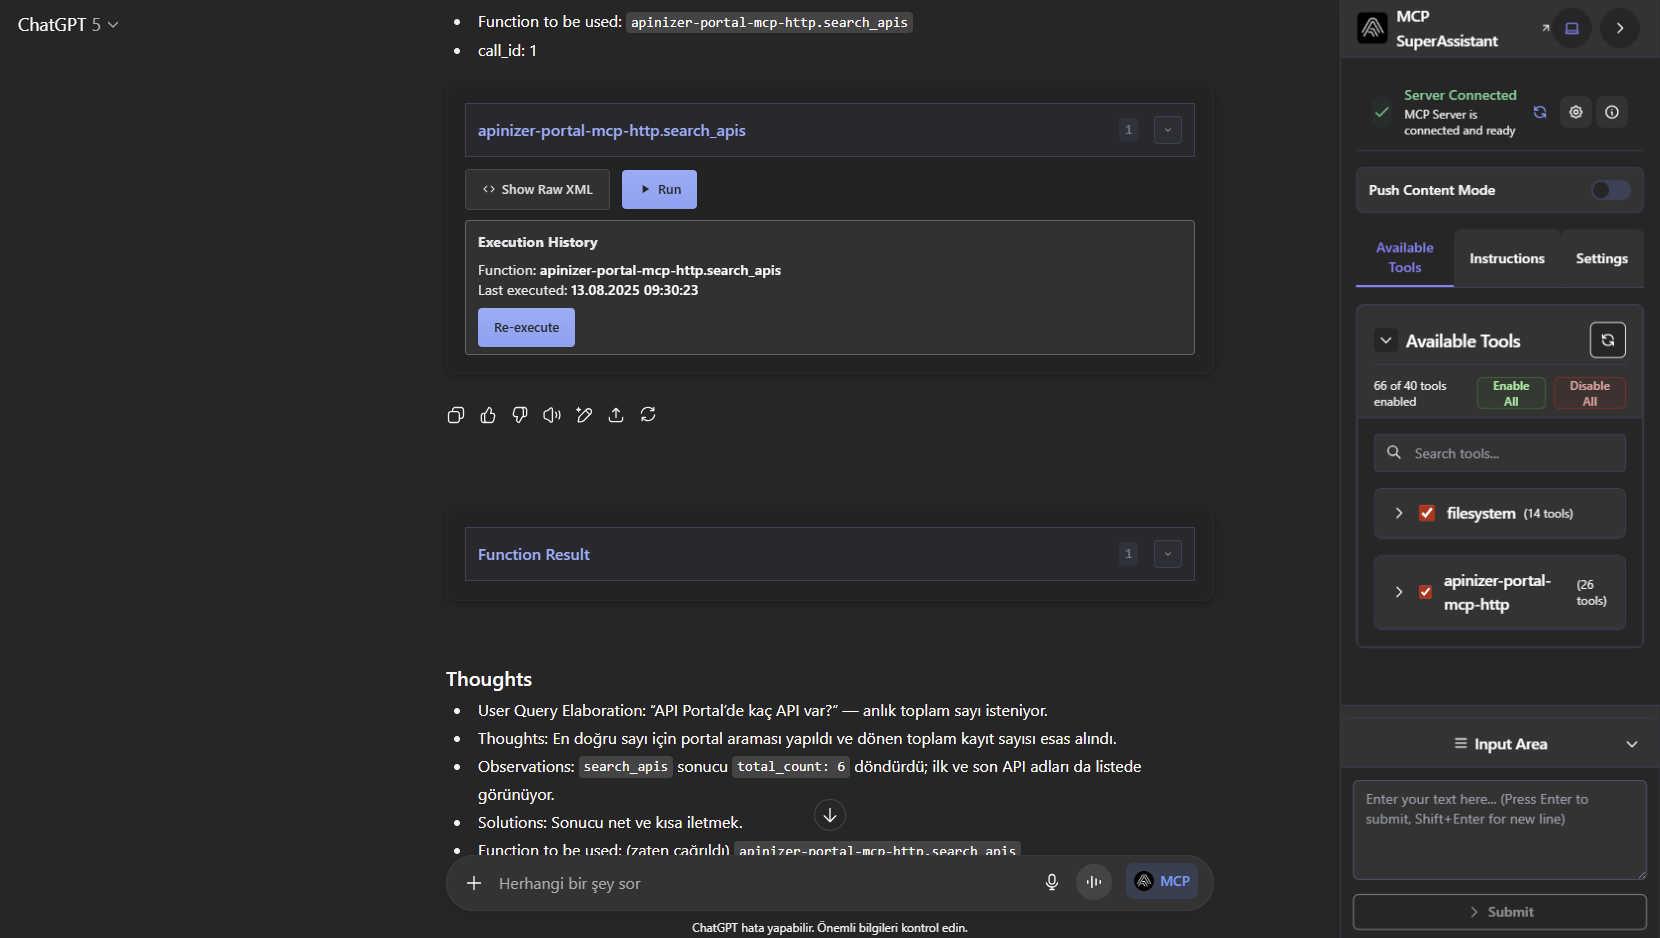Image resolution: width=1660 pixels, height=938 pixels.
Task: Expand the filesystem tools group
Action: [1399, 513]
